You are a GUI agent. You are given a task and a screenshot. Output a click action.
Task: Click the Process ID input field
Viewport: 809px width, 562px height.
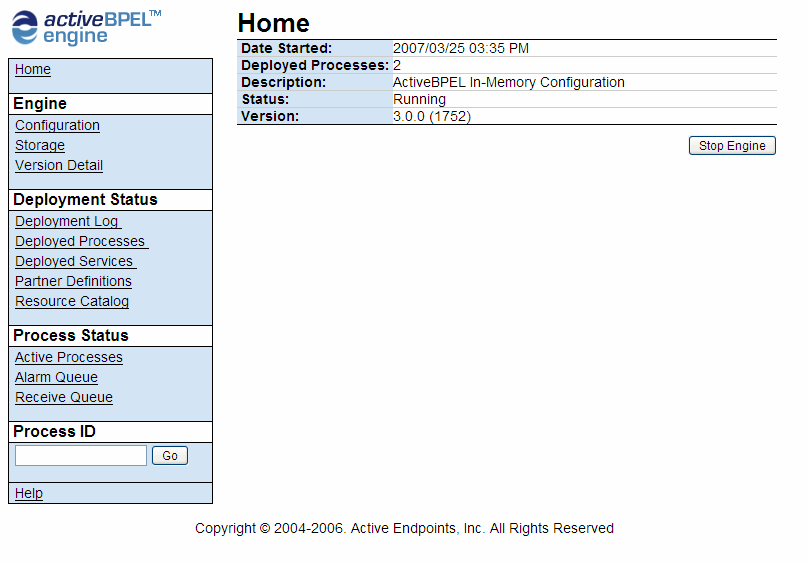[81, 456]
